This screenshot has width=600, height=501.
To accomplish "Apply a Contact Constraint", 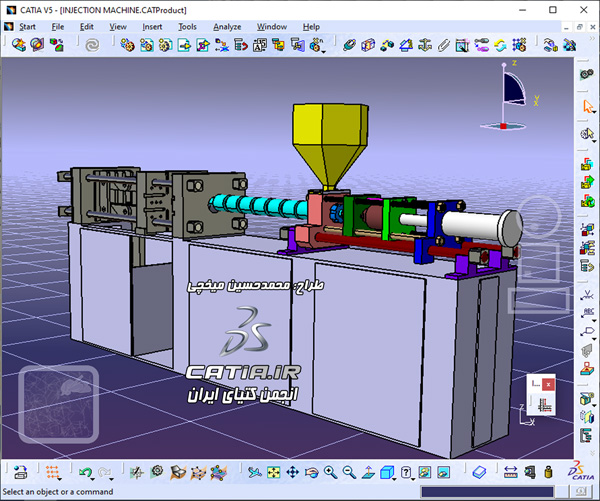I will click(x=368, y=45).
